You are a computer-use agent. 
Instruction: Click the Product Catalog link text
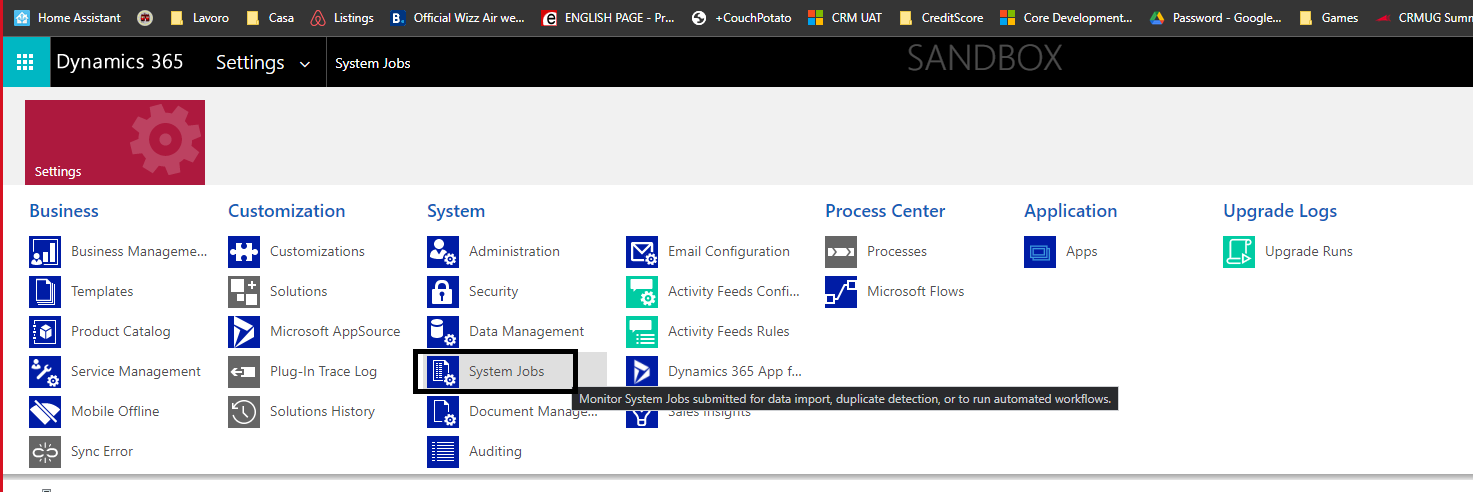121,332
